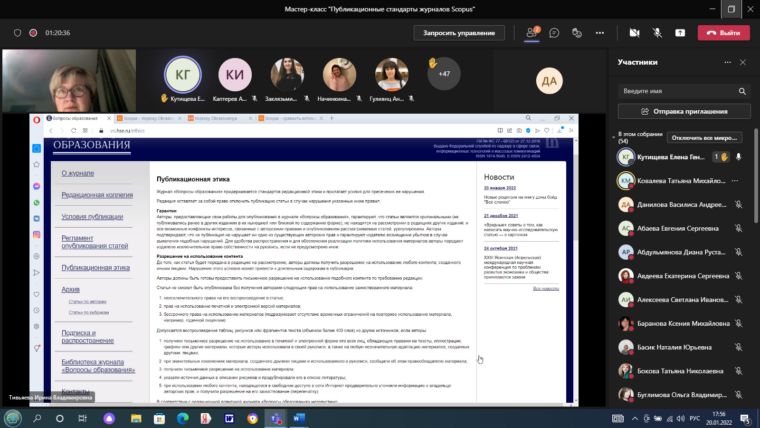Expand the +47 hidden participants tile

tap(443, 74)
